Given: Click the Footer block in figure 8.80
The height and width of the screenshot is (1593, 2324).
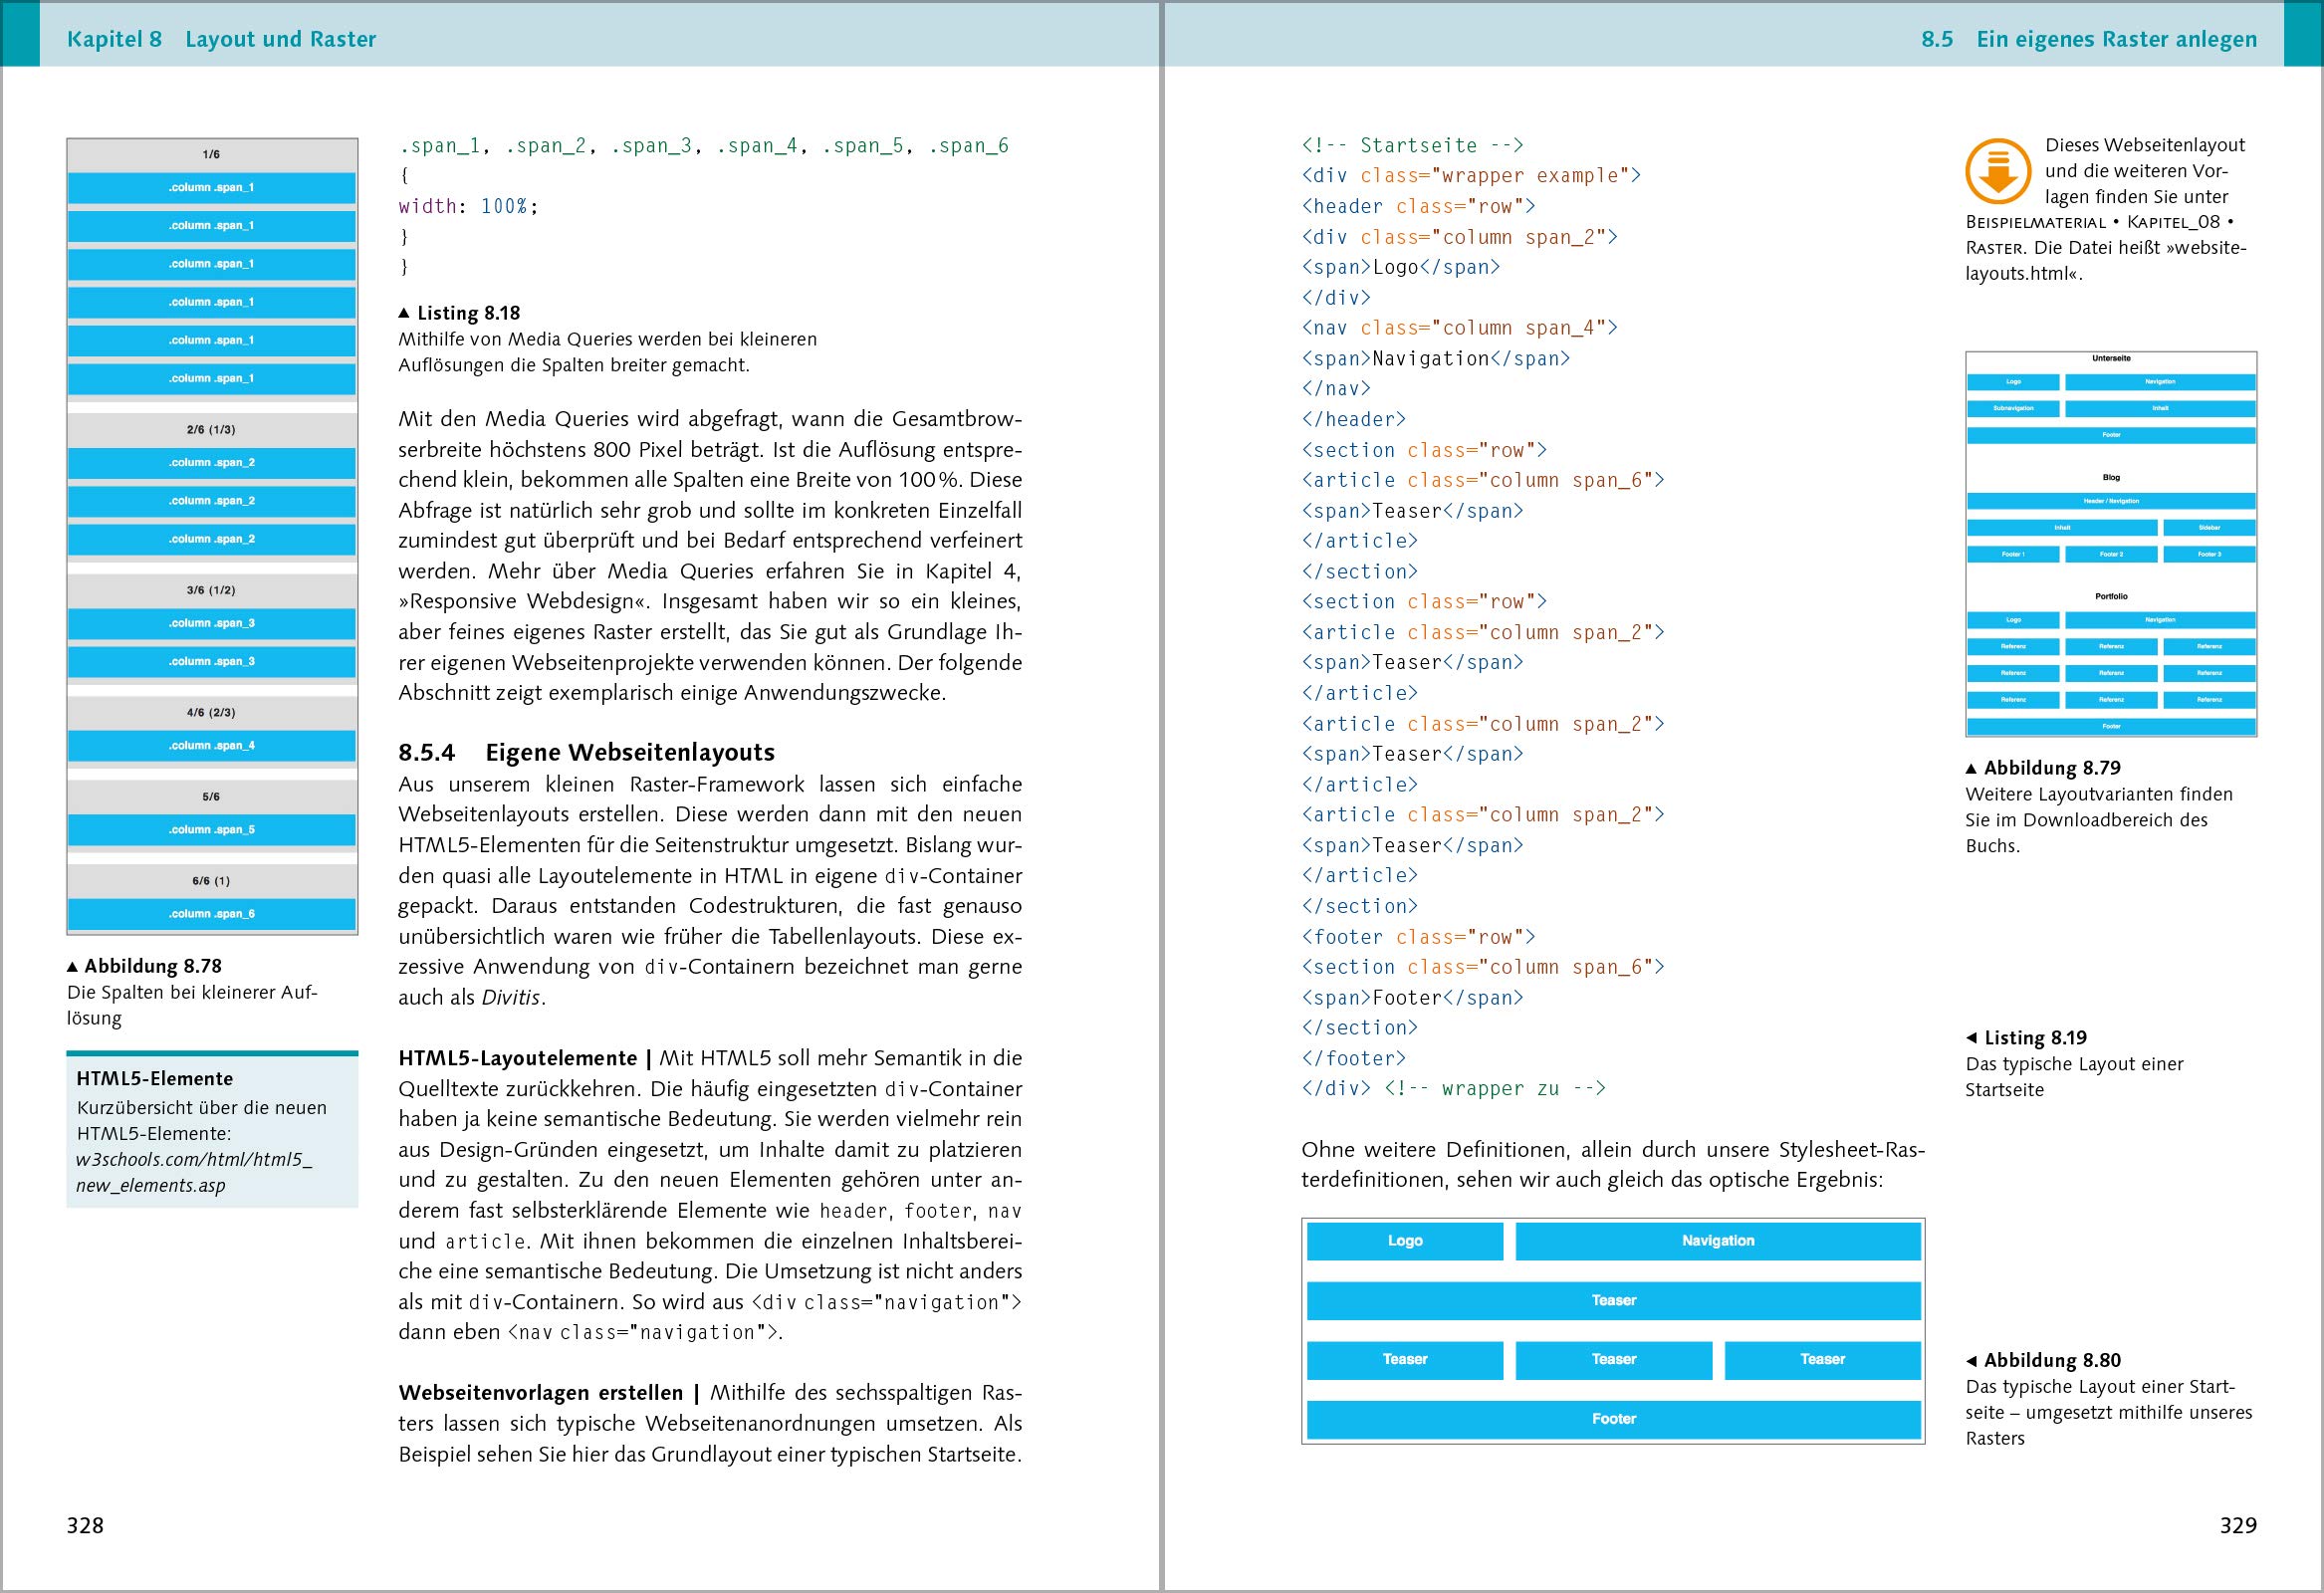Looking at the screenshot, I should [1613, 1419].
